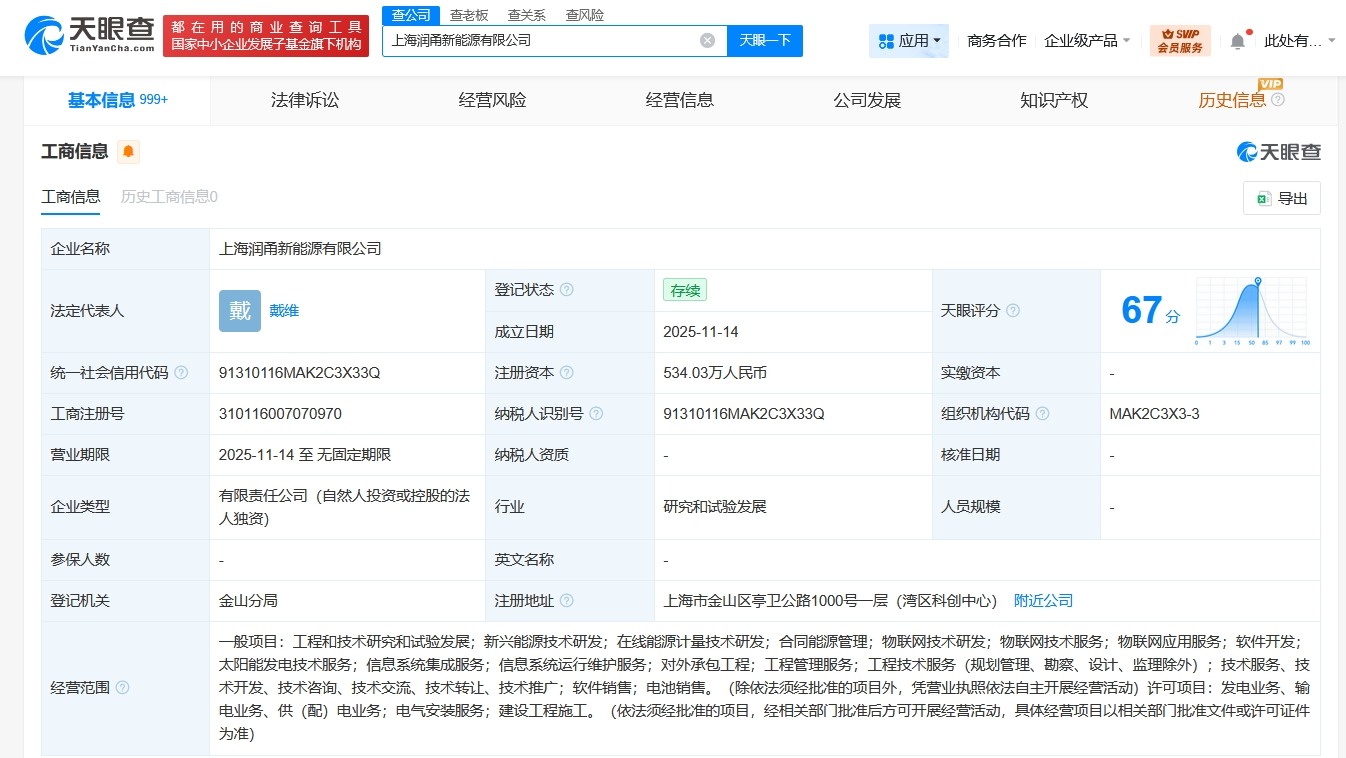The width and height of the screenshot is (1346, 758).
Task: Click the 附近公司 link beside the address
Action: pyautogui.click(x=1043, y=600)
